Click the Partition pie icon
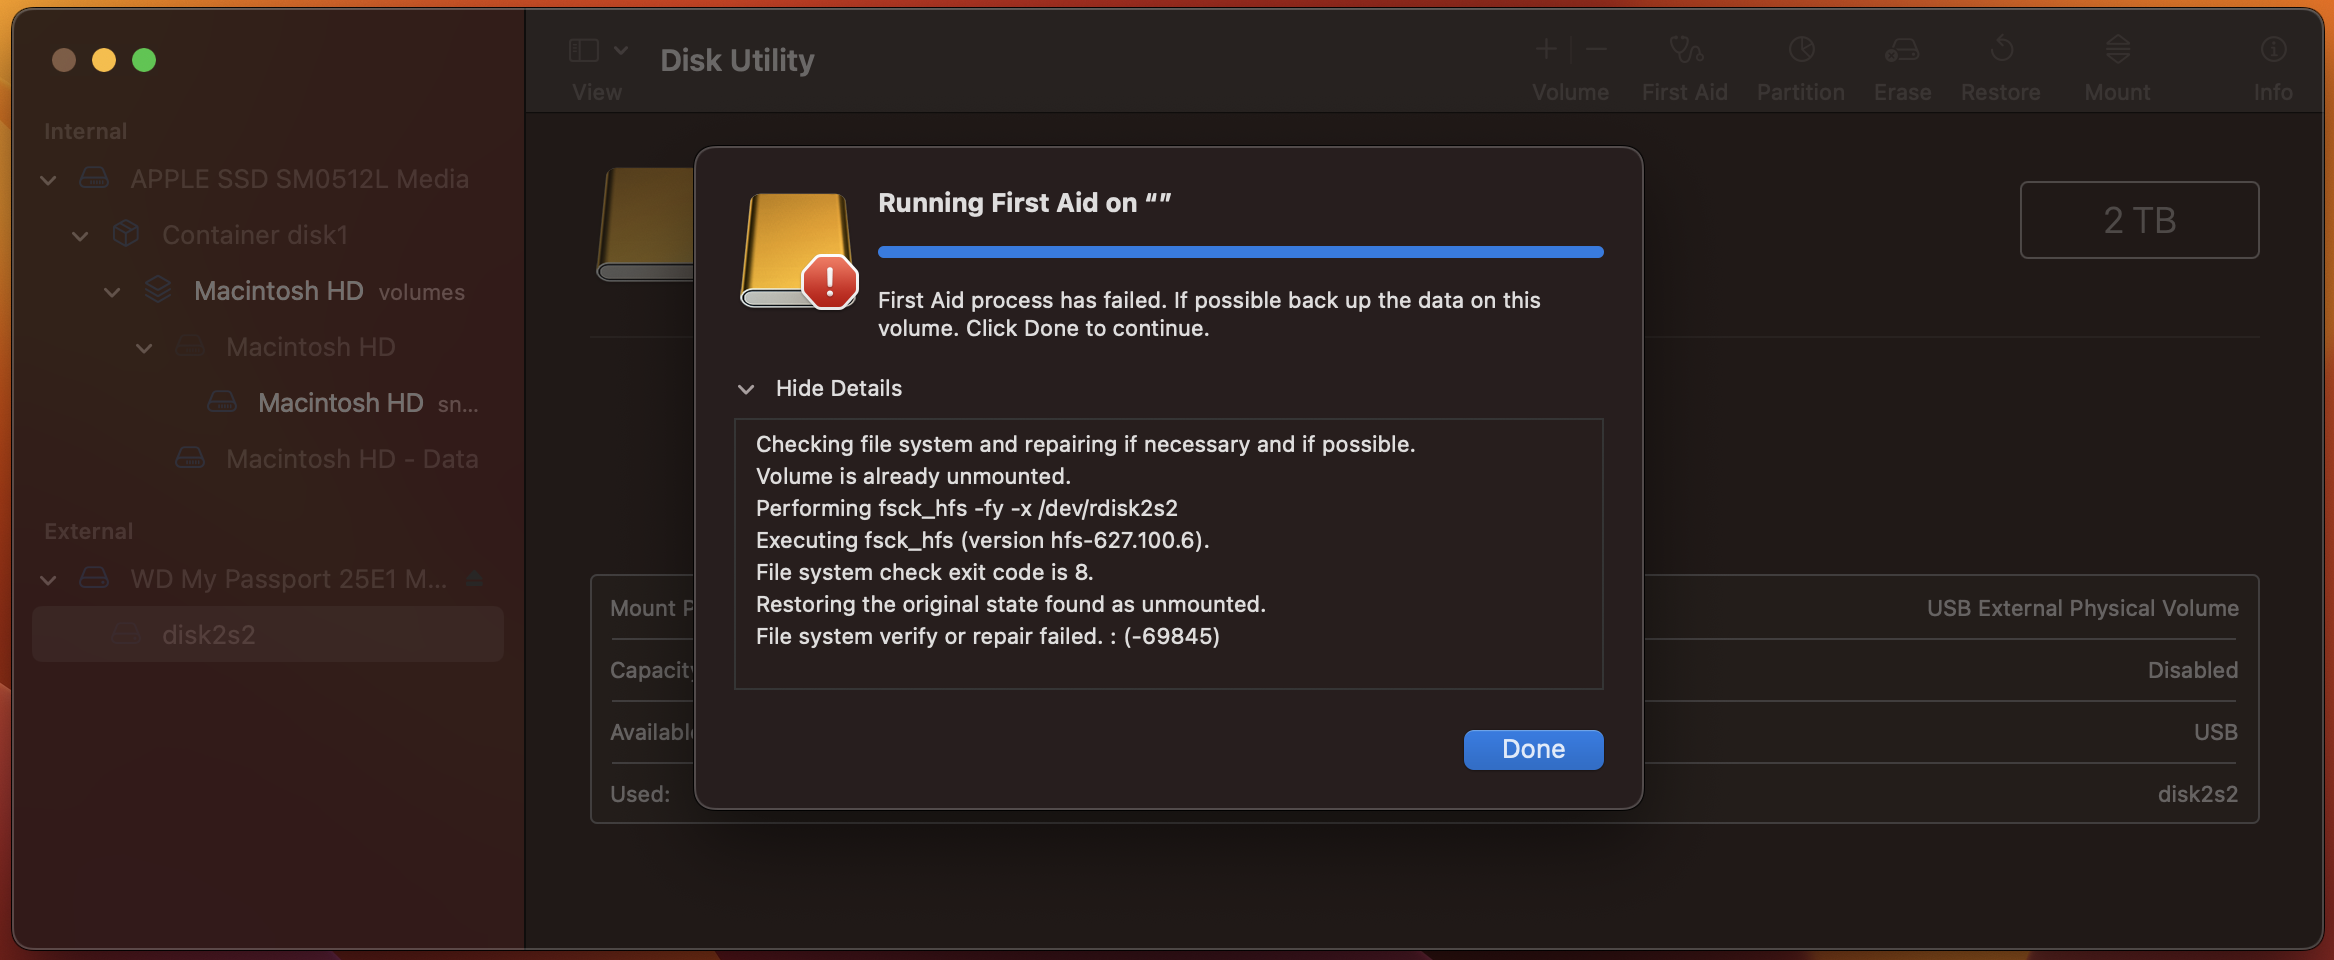The height and width of the screenshot is (960, 2334). (x=1801, y=50)
